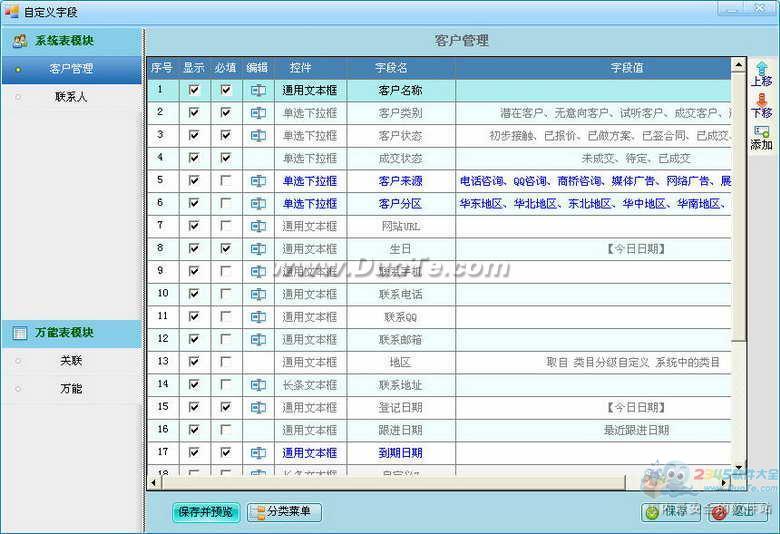The image size is (780, 534).
Task: Select 关联 under 万能表模块
Action: point(71,361)
